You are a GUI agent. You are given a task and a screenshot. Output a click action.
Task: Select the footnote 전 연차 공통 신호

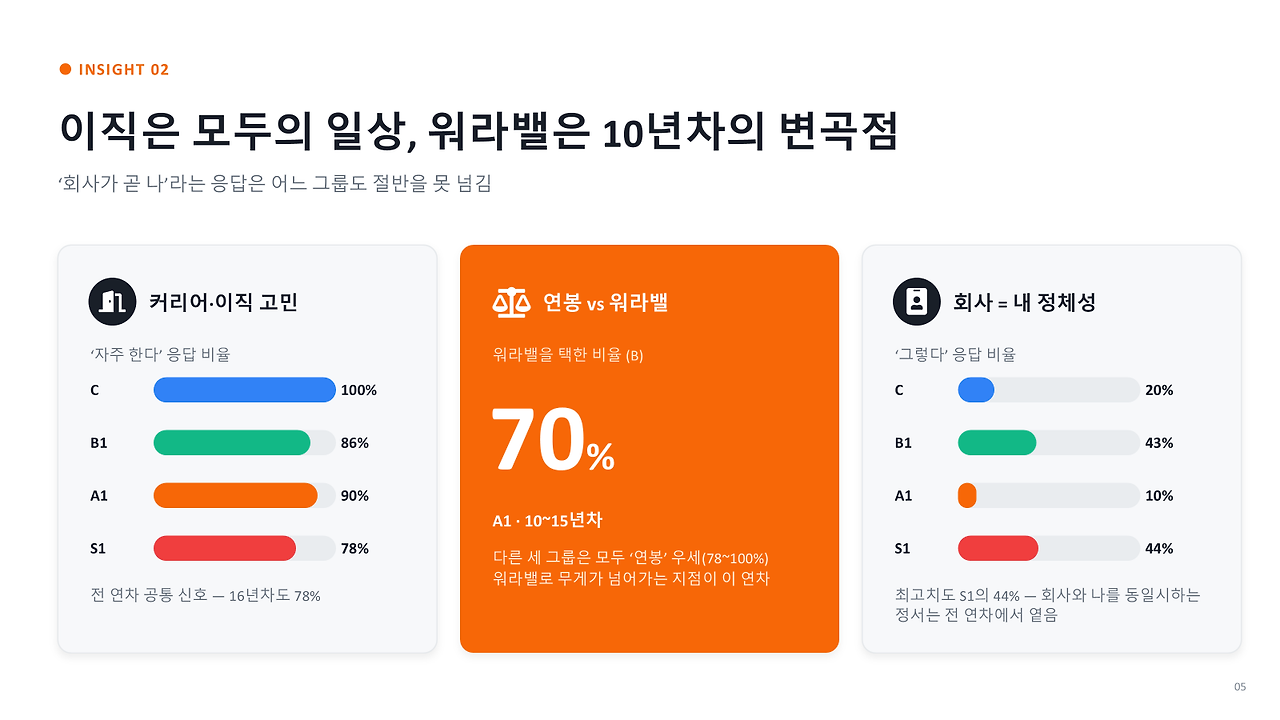pyautogui.click(x=205, y=595)
